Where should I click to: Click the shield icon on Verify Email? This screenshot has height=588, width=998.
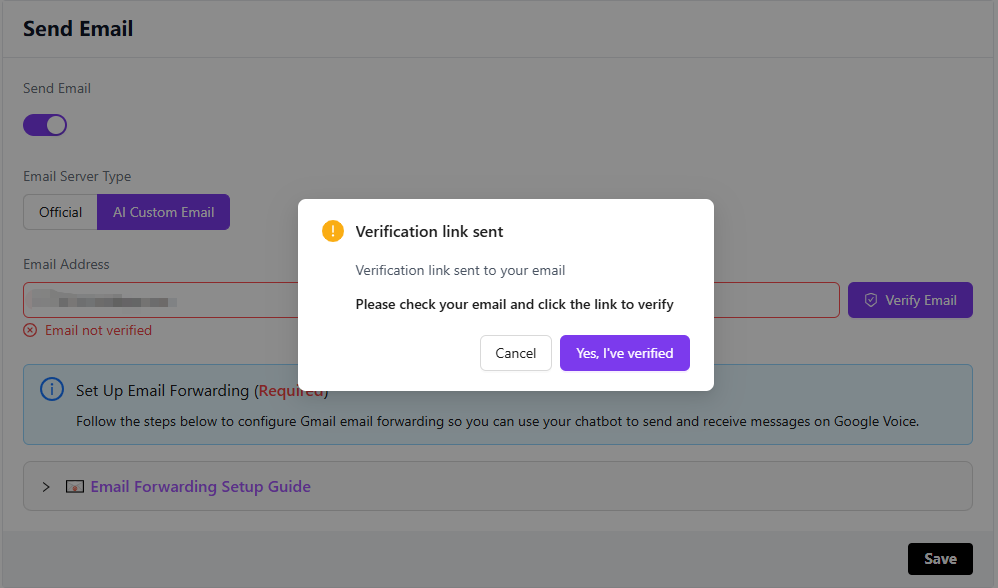[871, 300]
